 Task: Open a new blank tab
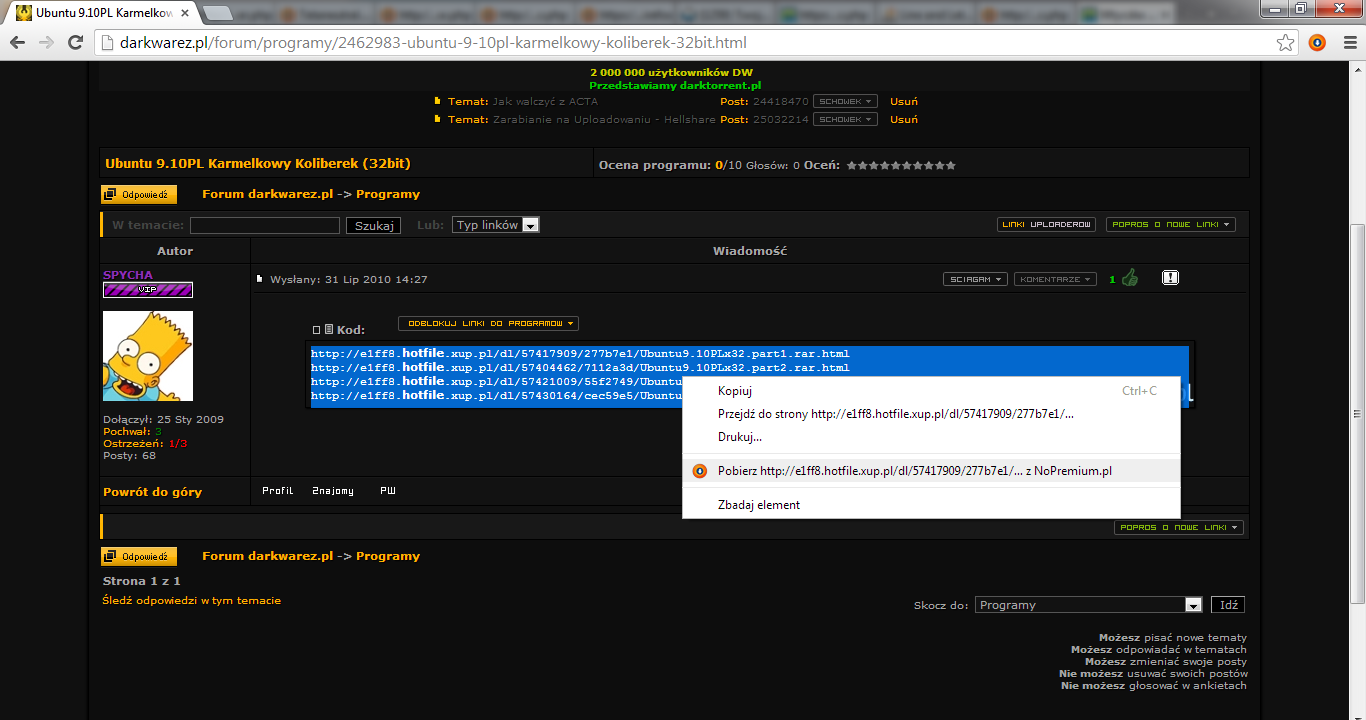point(218,14)
